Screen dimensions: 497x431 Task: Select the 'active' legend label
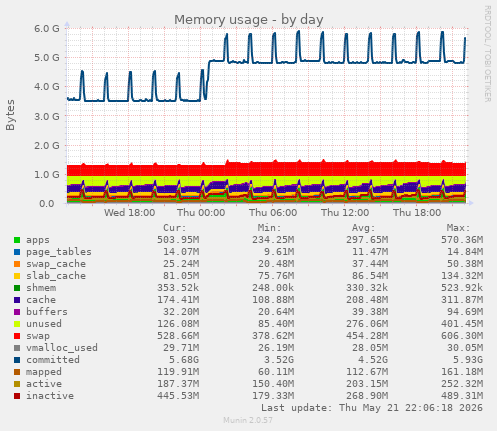pyautogui.click(x=44, y=384)
